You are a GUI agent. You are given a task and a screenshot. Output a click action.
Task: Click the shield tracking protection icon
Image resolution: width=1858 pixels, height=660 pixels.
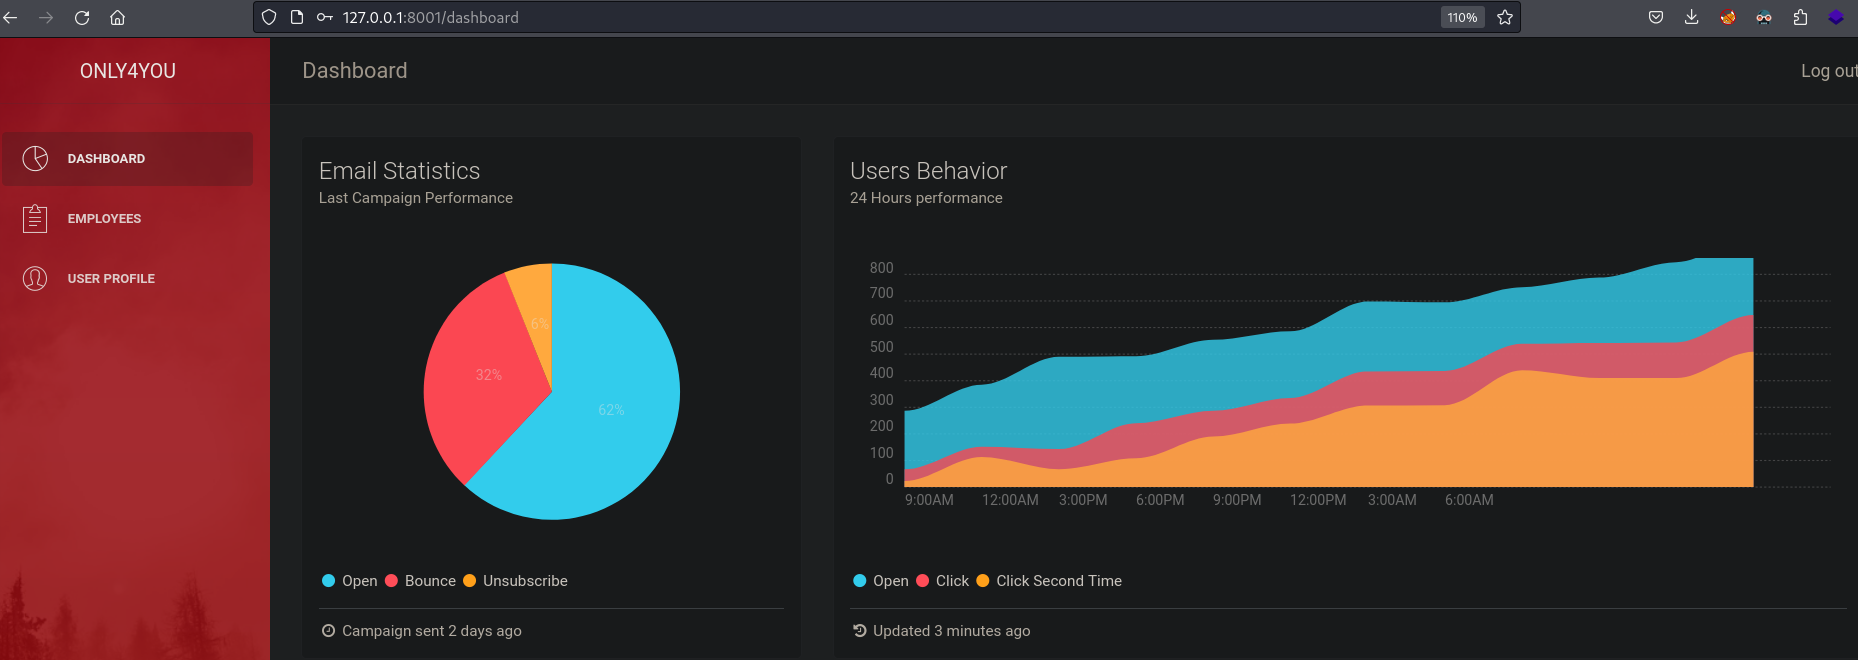coord(269,18)
